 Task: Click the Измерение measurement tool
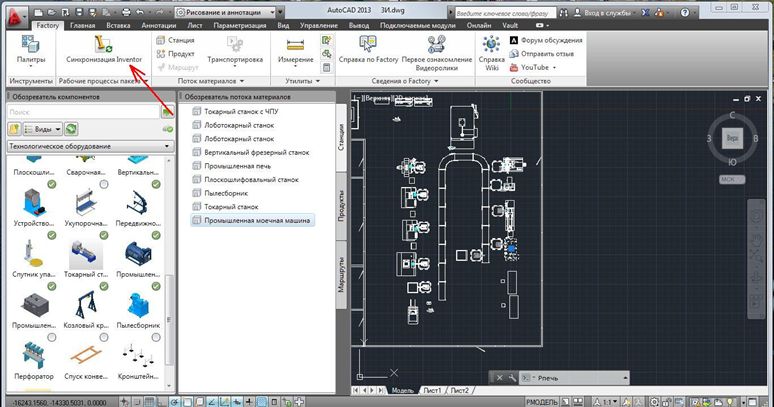295,45
